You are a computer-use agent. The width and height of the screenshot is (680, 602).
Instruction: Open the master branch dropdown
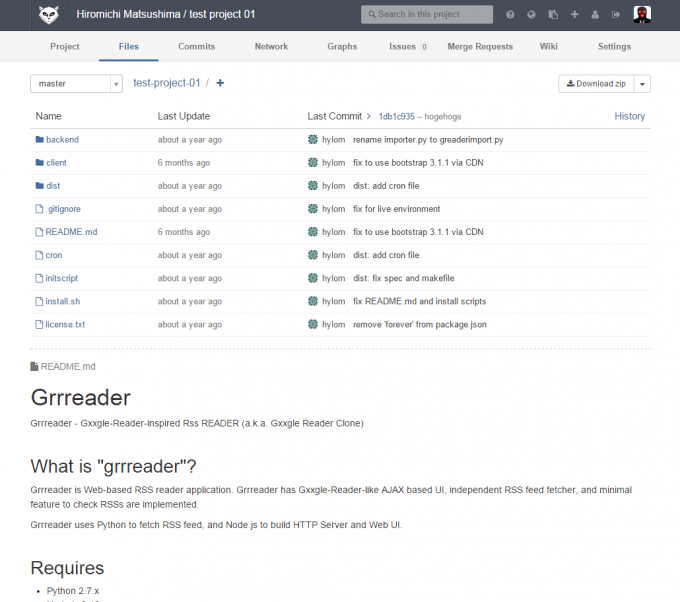click(76, 84)
